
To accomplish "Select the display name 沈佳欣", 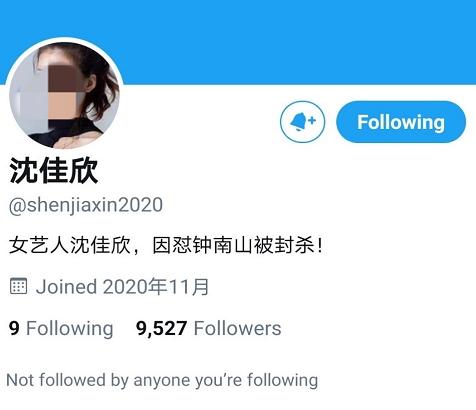I will (x=54, y=171).
